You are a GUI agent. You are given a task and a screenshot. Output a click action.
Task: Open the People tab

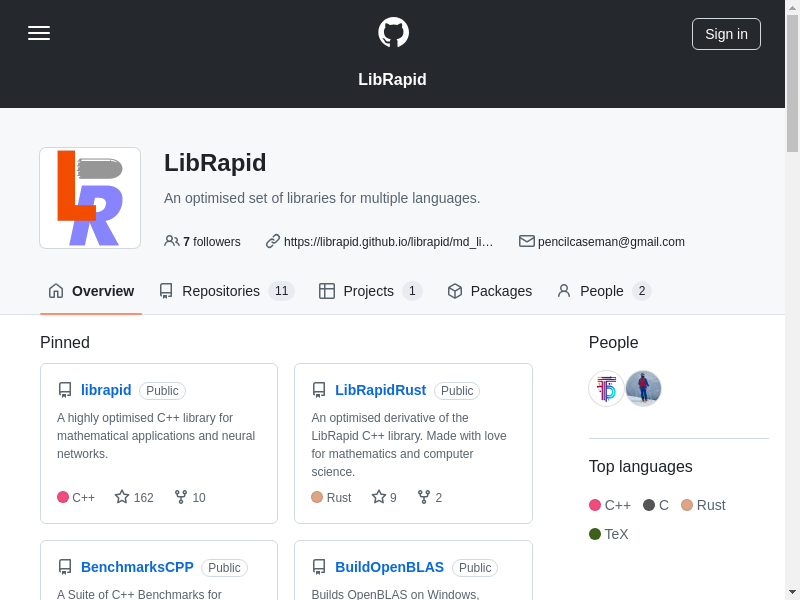tap(603, 291)
